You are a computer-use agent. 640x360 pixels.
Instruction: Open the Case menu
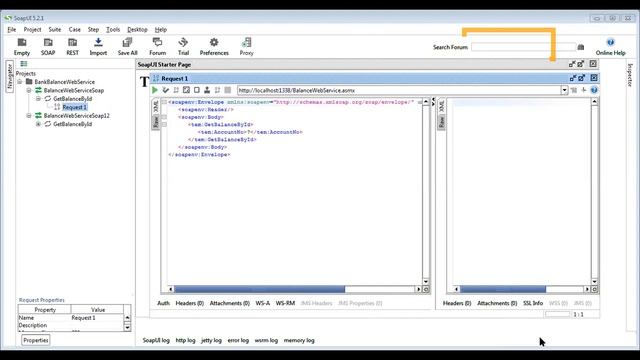tap(74, 29)
